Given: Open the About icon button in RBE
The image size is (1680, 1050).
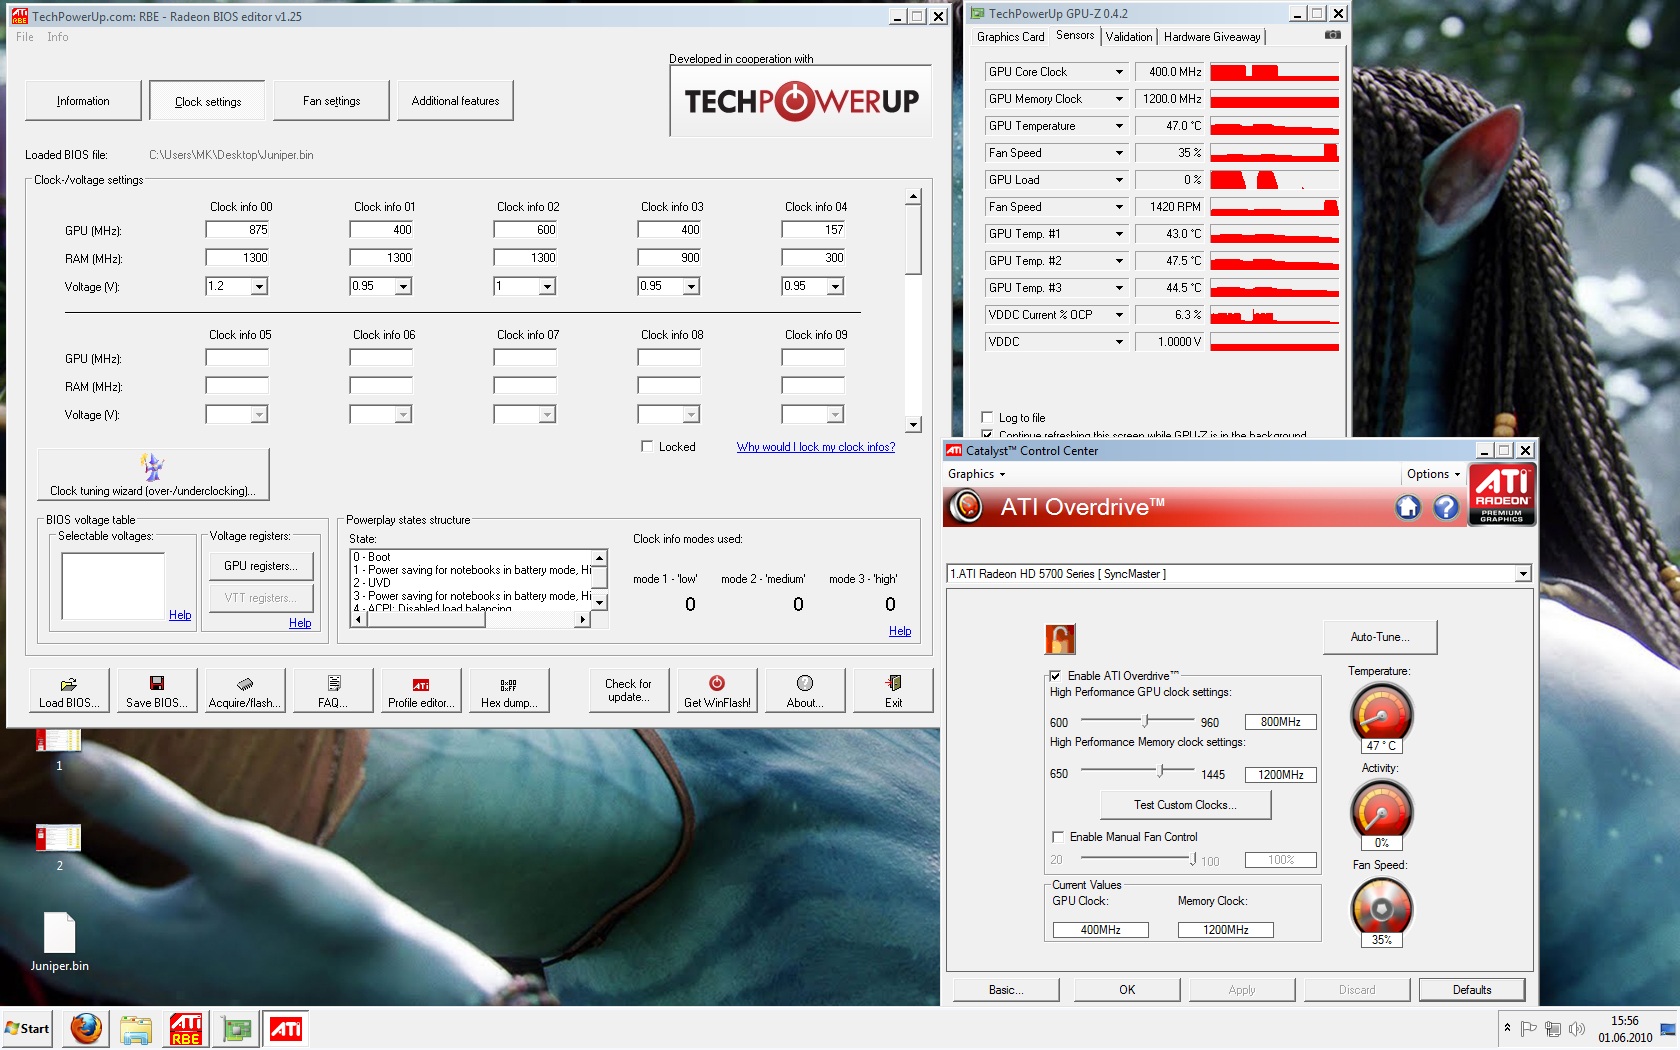Looking at the screenshot, I should (x=805, y=690).
